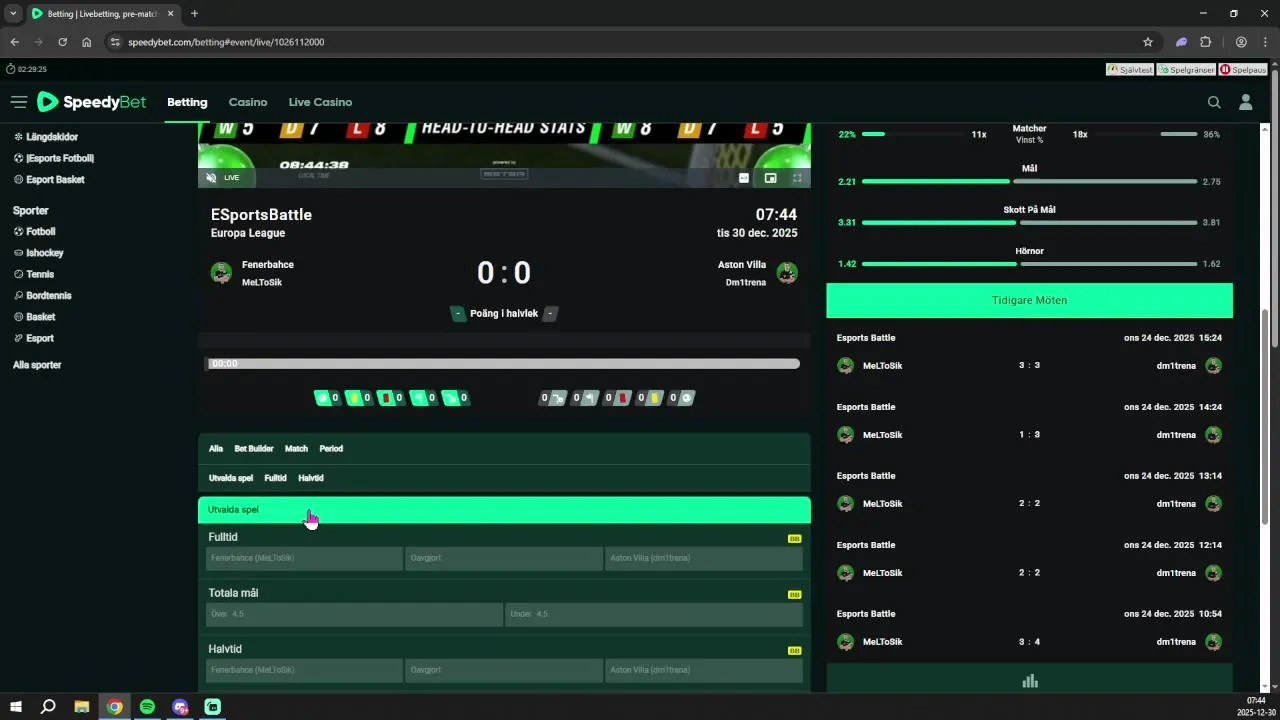This screenshot has height=720, width=1280.
Task: Click Fenerbahce MeLToSik player avatar
Action: 221,273
